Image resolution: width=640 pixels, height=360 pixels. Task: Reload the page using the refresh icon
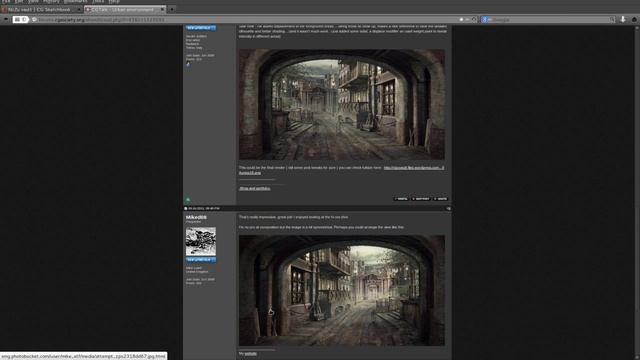point(474,19)
